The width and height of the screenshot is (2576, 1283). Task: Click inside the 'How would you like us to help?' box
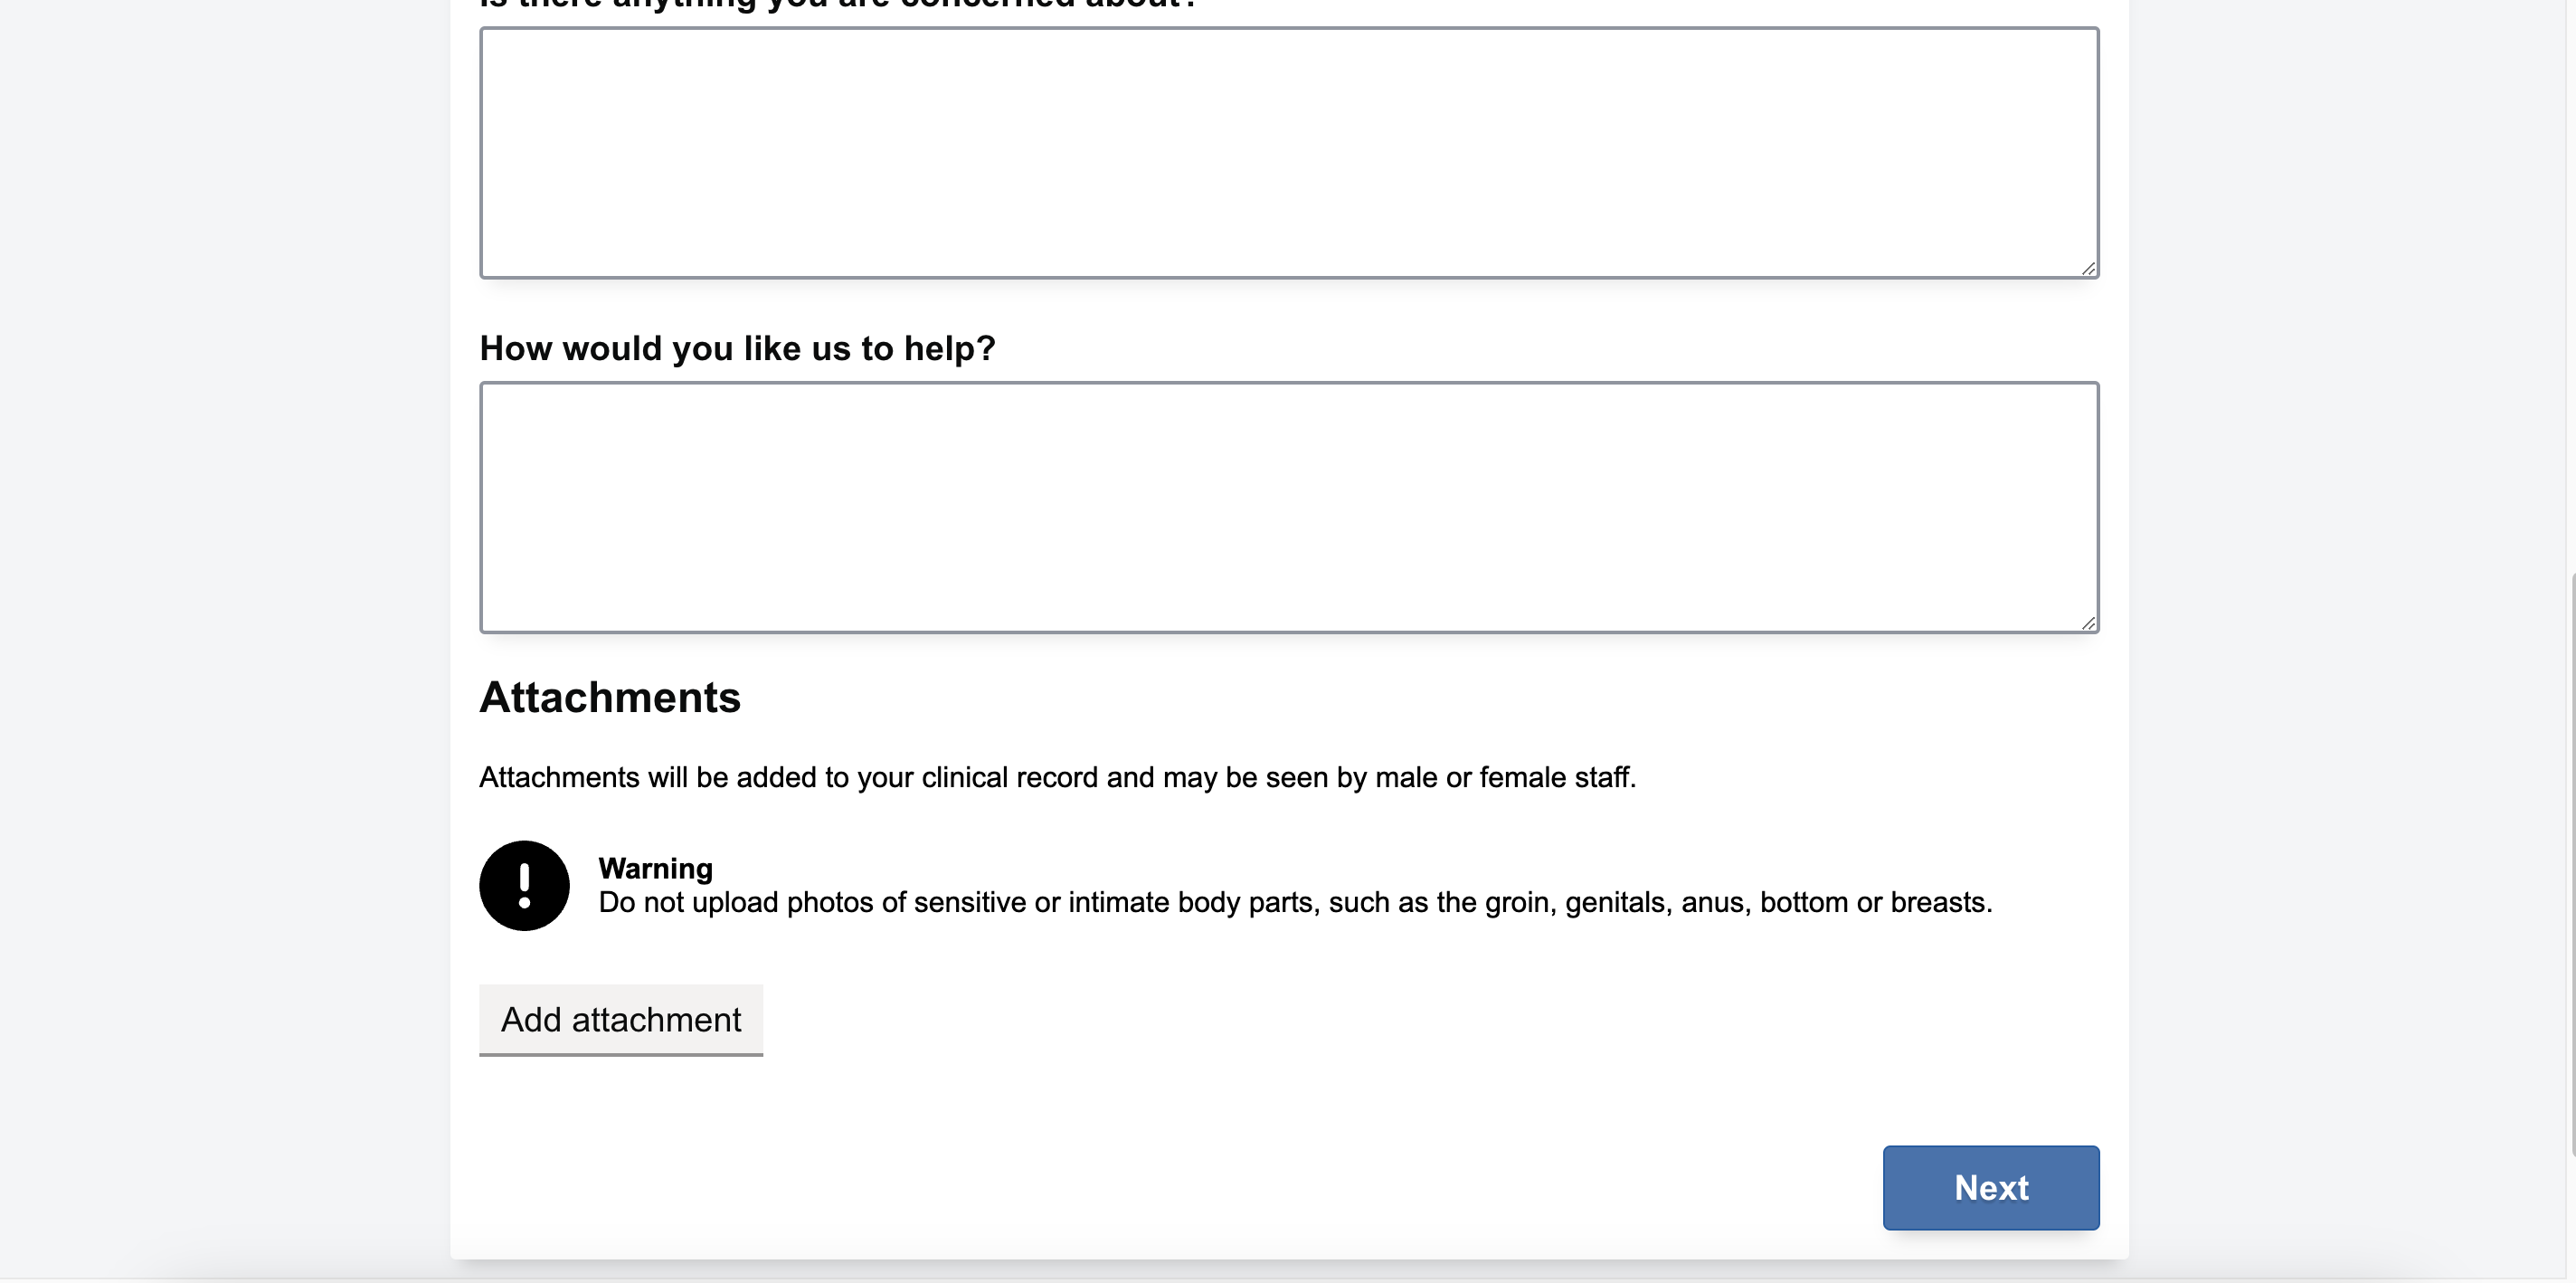point(1288,507)
